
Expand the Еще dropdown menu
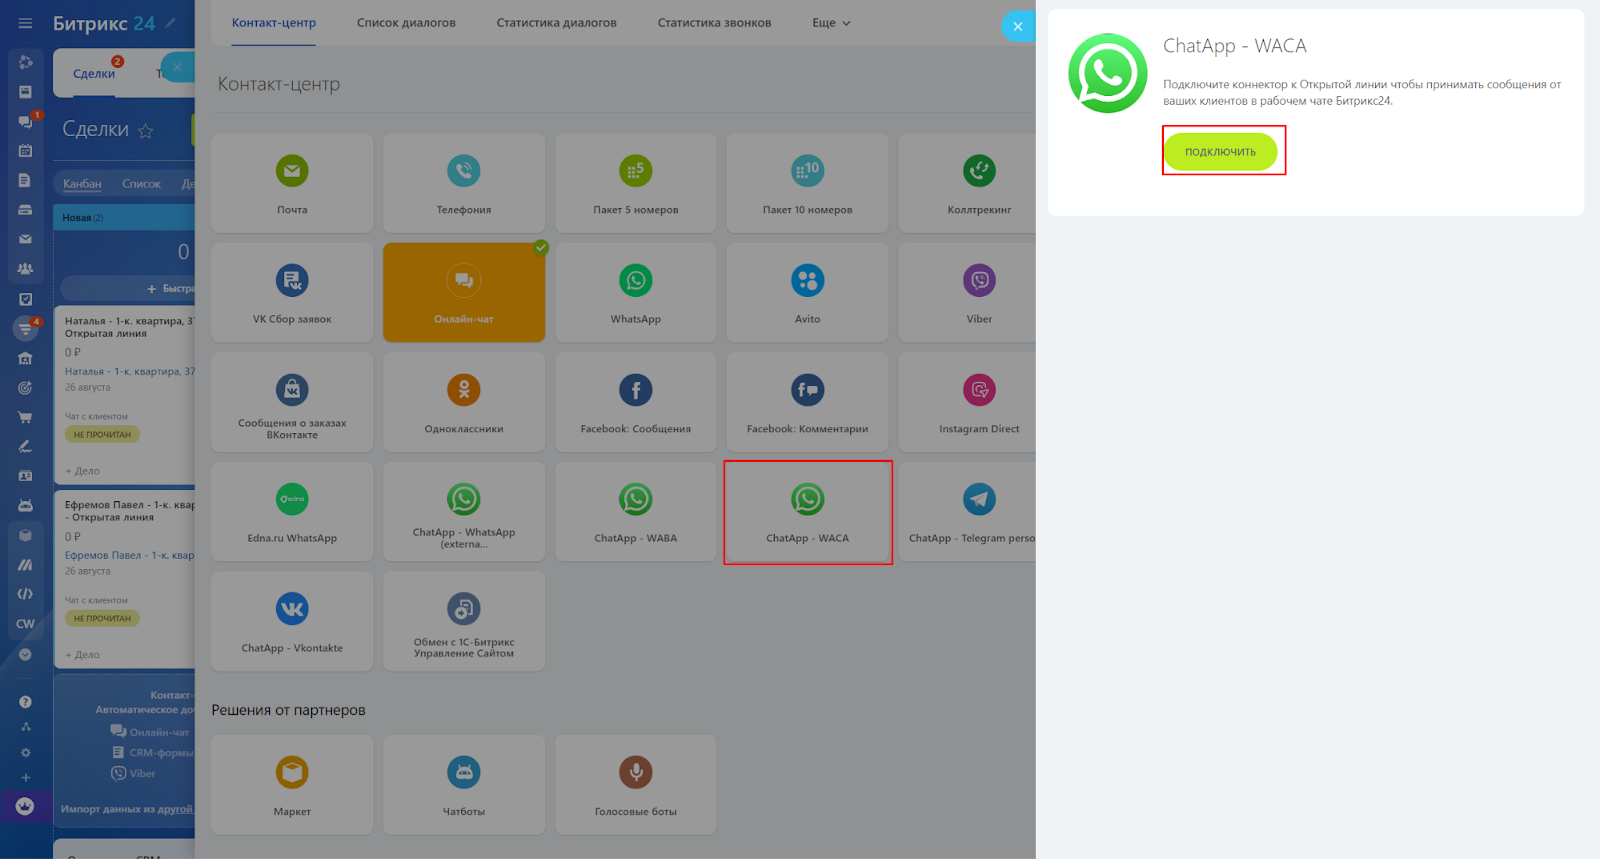click(831, 23)
